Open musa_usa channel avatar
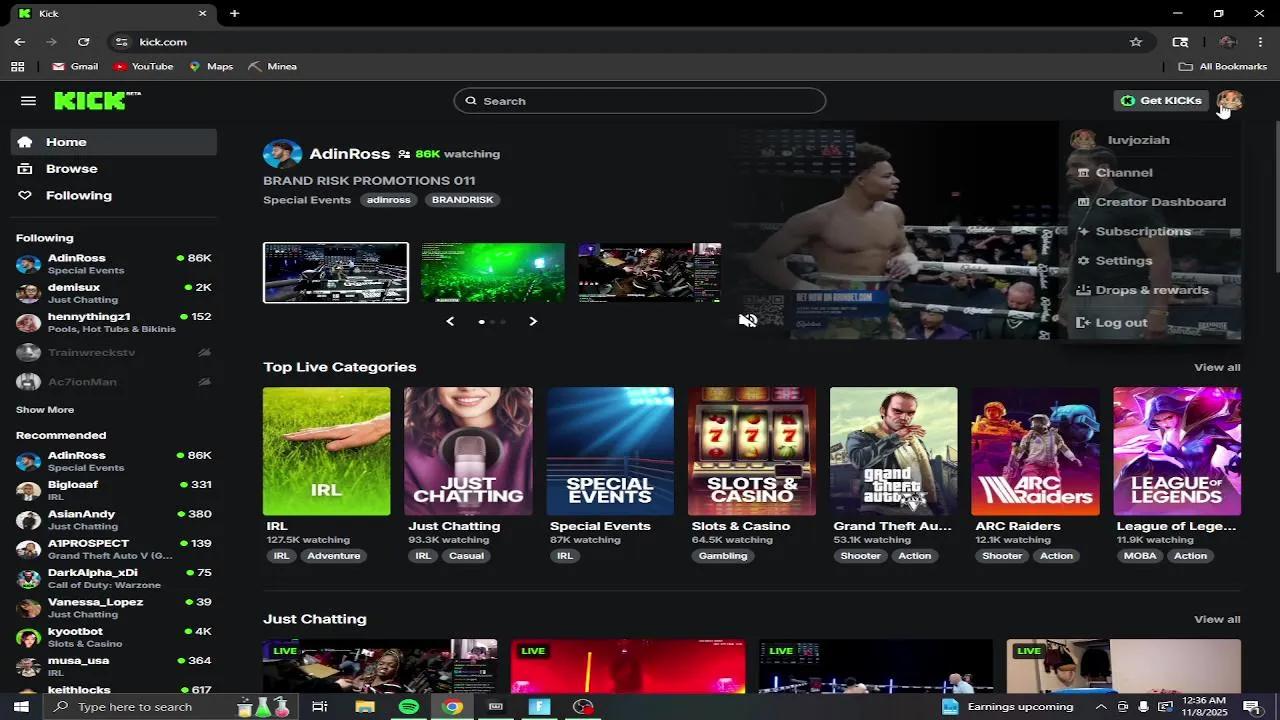The image size is (1280, 720). coord(29,666)
